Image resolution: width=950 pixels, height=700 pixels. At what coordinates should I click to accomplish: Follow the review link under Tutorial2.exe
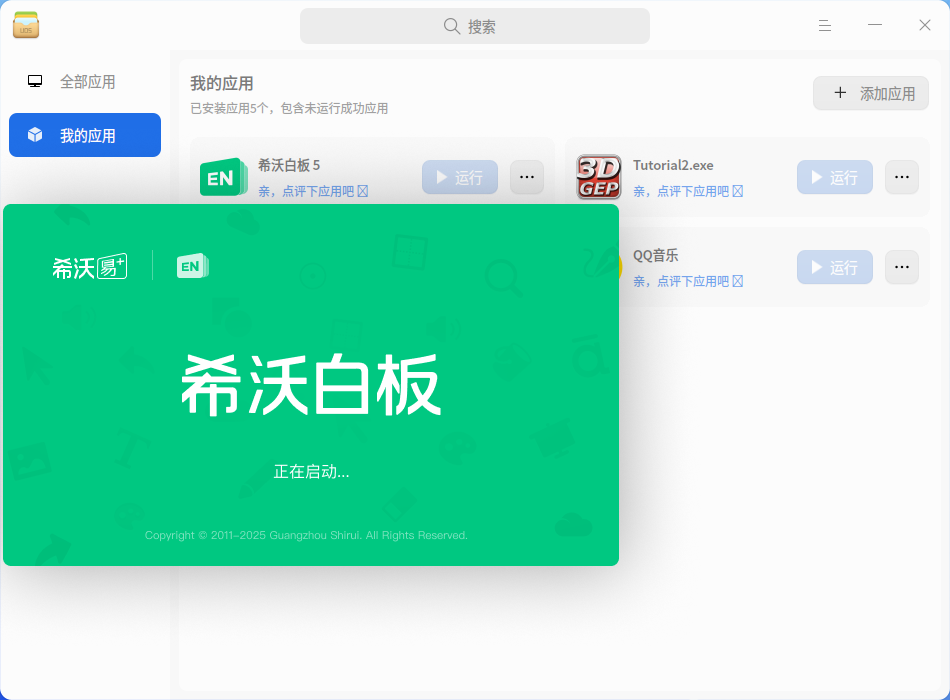click(x=688, y=192)
